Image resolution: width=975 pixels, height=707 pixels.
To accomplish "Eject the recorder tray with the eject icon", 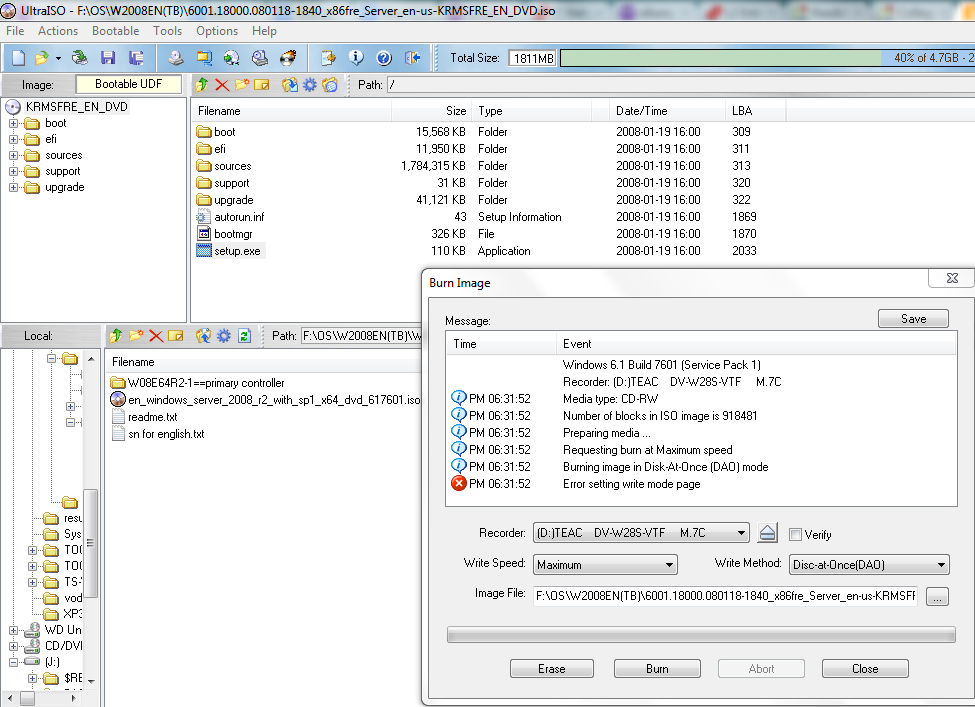I will pyautogui.click(x=768, y=533).
